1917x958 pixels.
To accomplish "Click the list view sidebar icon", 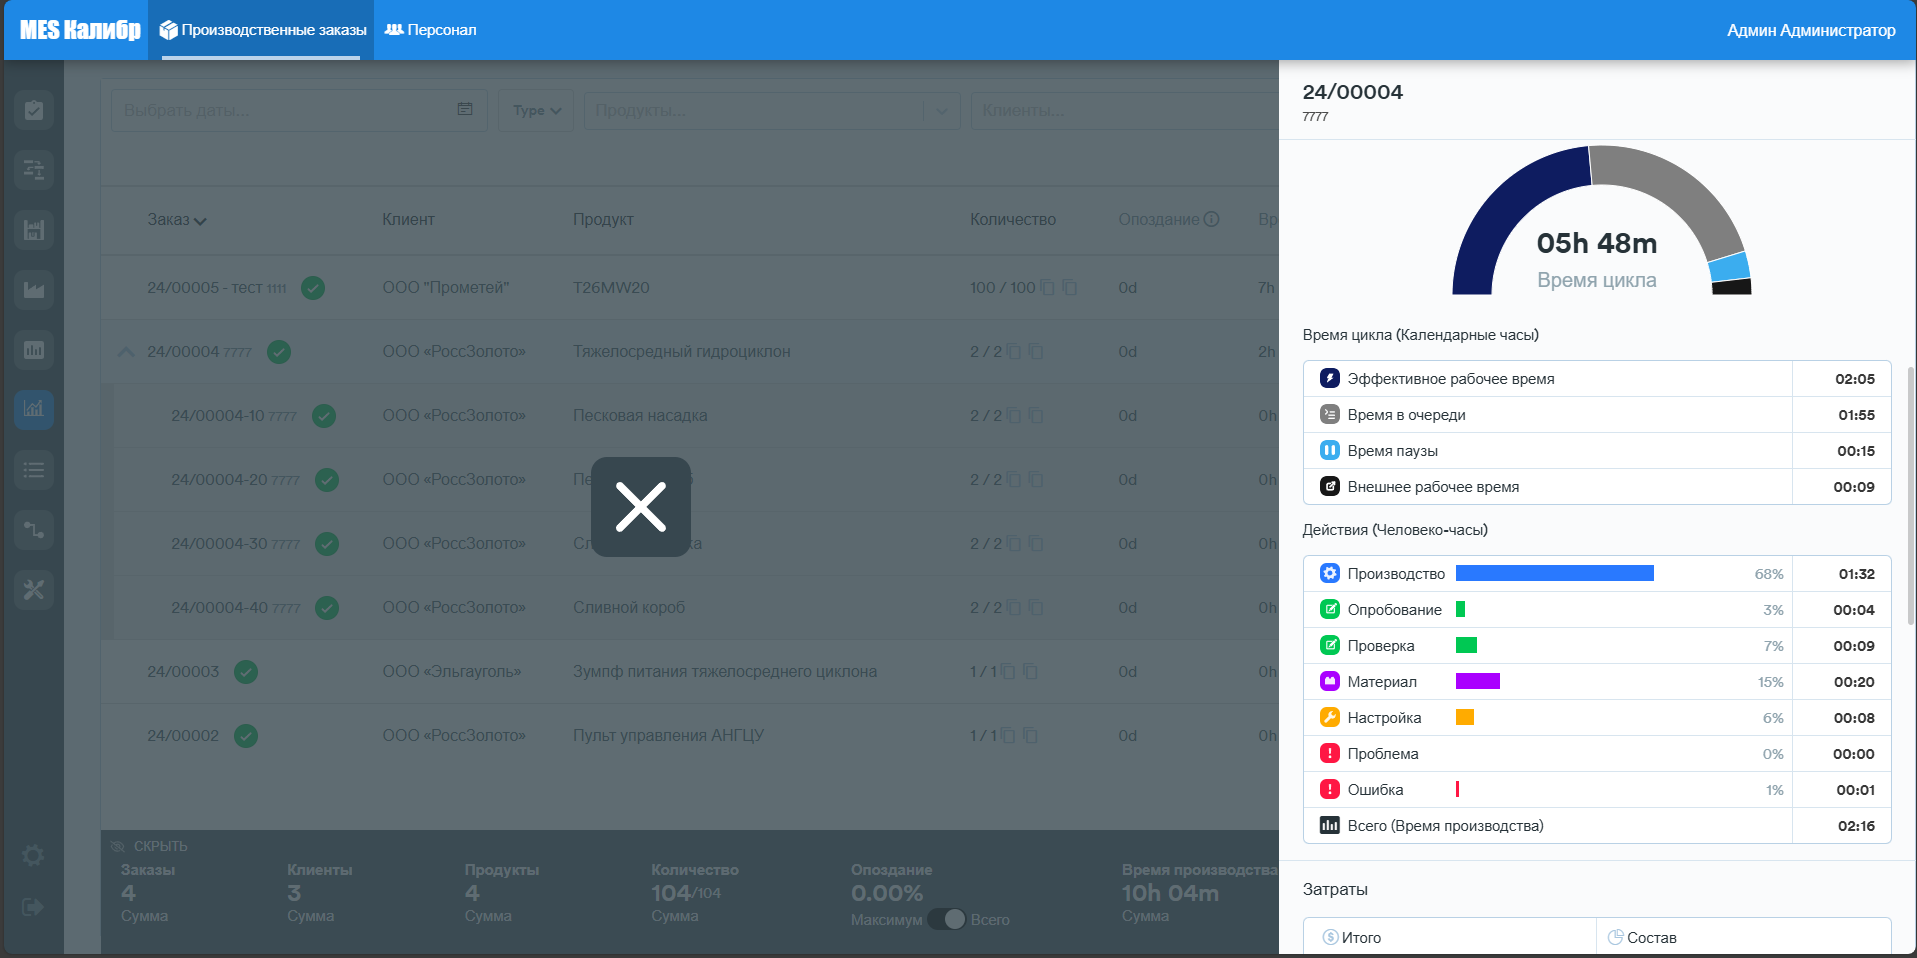I will pos(34,469).
